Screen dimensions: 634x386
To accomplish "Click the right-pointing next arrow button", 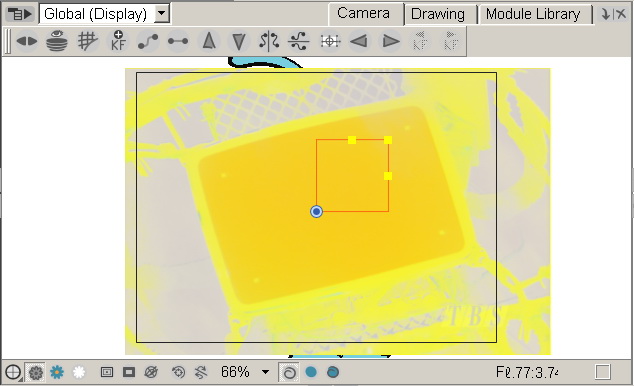I will [x=391, y=41].
